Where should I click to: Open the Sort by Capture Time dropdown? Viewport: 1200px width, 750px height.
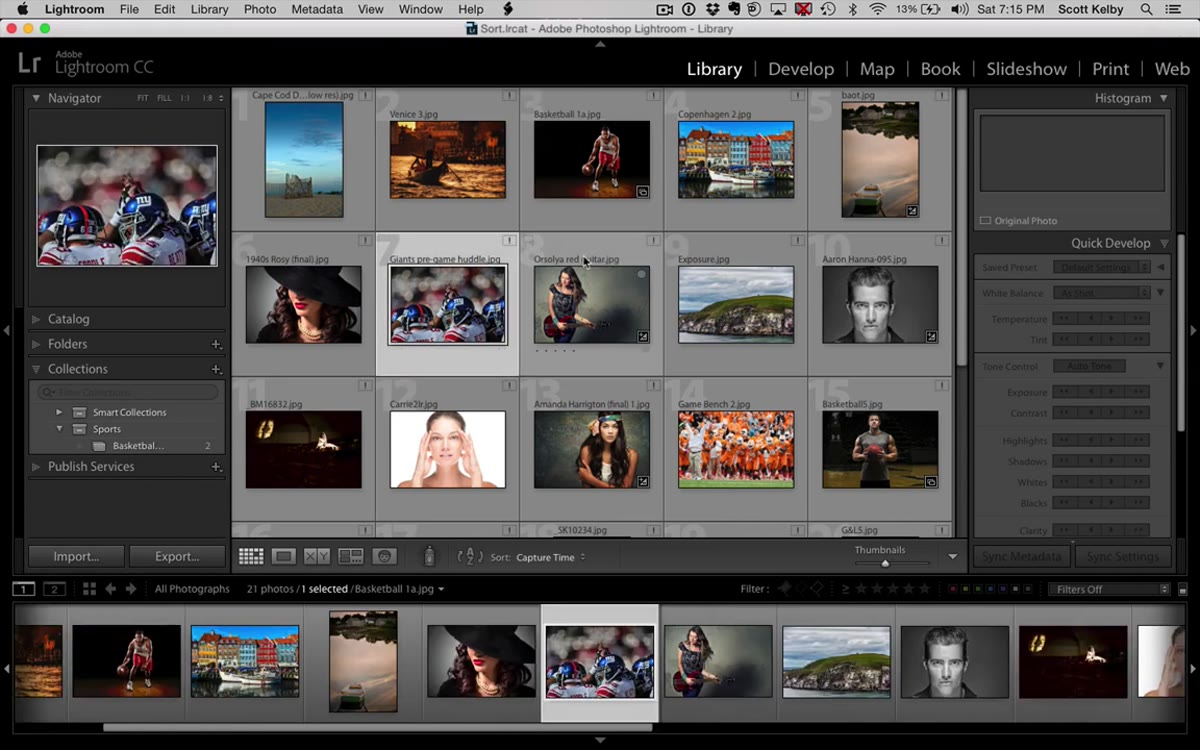pos(551,557)
